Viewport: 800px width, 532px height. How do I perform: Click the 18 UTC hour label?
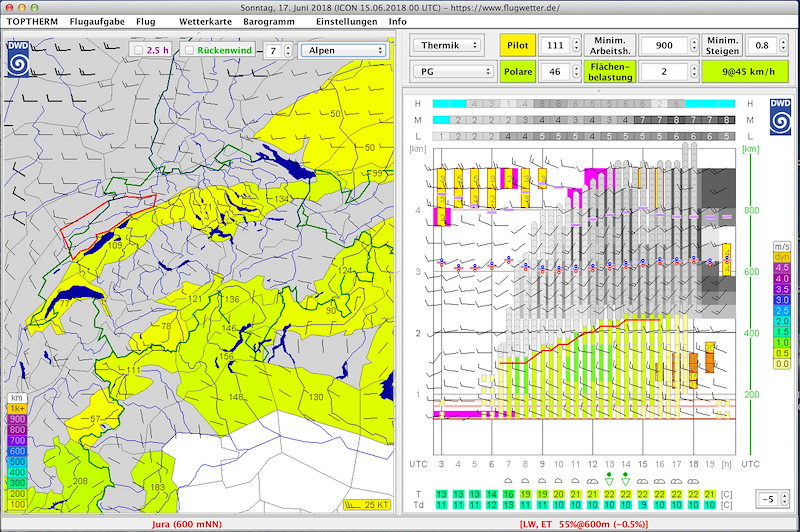[x=693, y=464]
